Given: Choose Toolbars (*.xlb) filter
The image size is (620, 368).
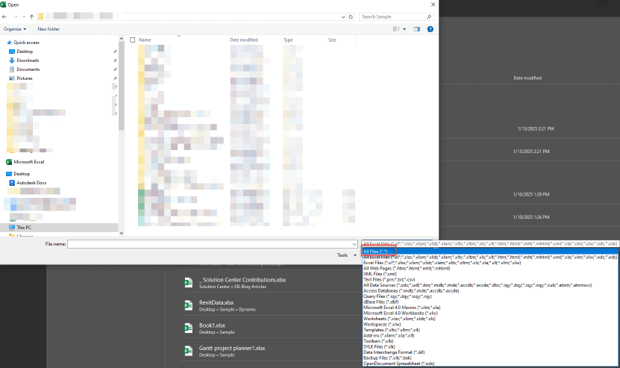Looking at the screenshot, I should coord(490,341).
